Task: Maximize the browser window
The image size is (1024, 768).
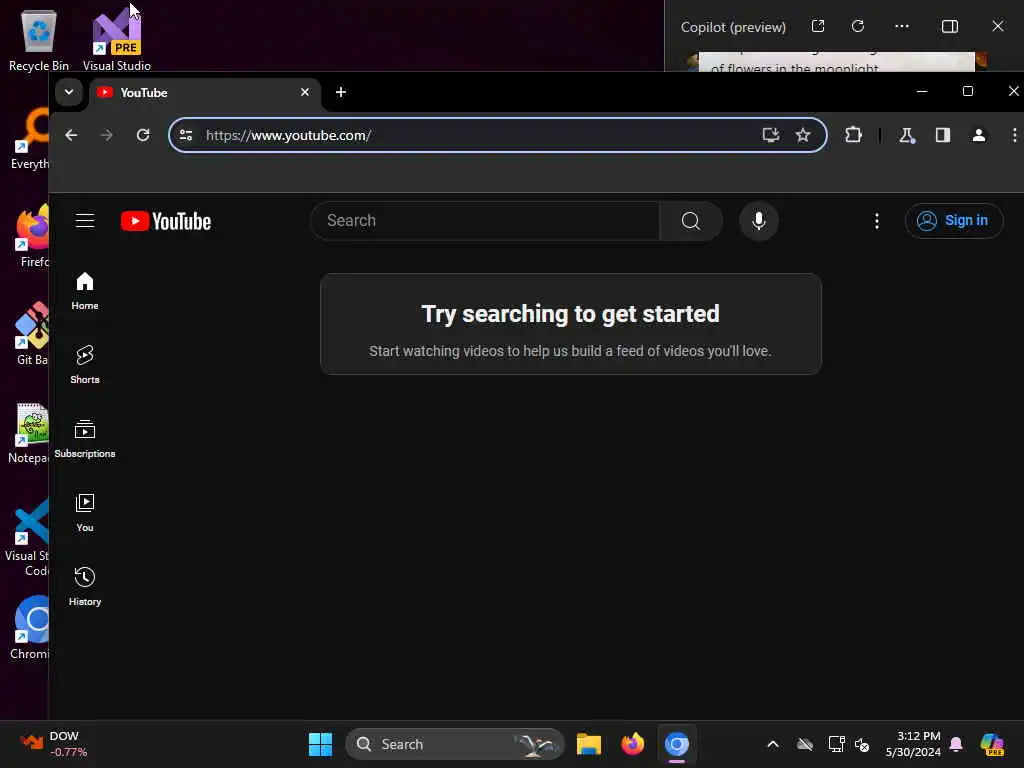Action: (967, 91)
